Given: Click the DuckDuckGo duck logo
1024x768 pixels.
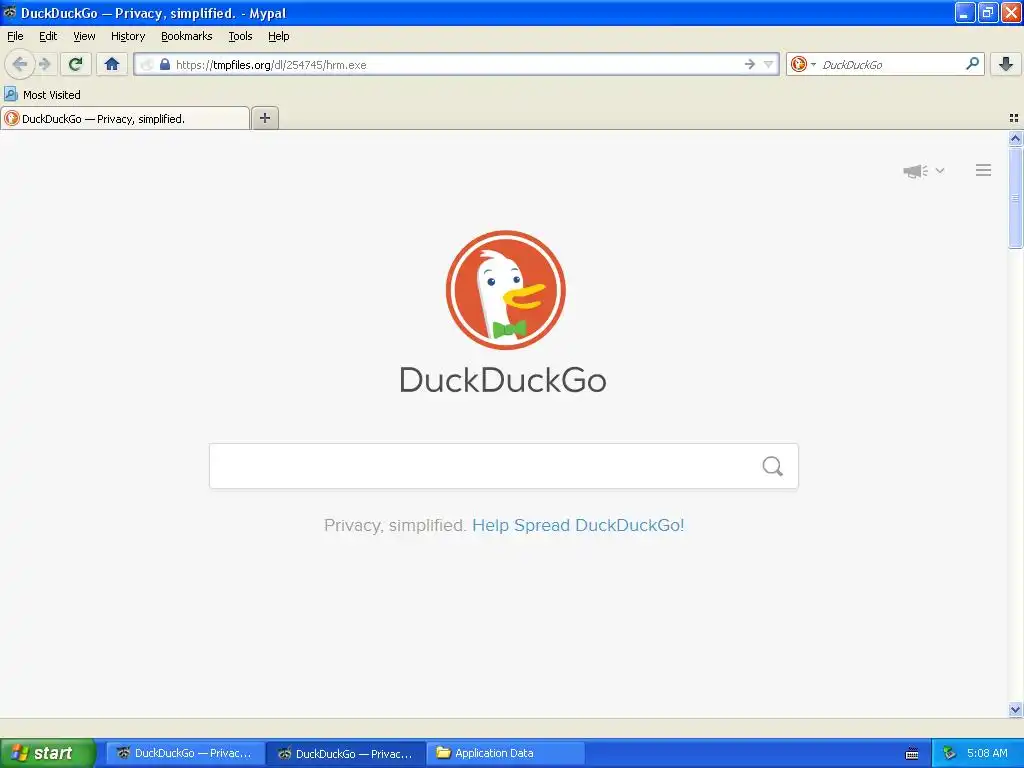Looking at the screenshot, I should click(505, 289).
